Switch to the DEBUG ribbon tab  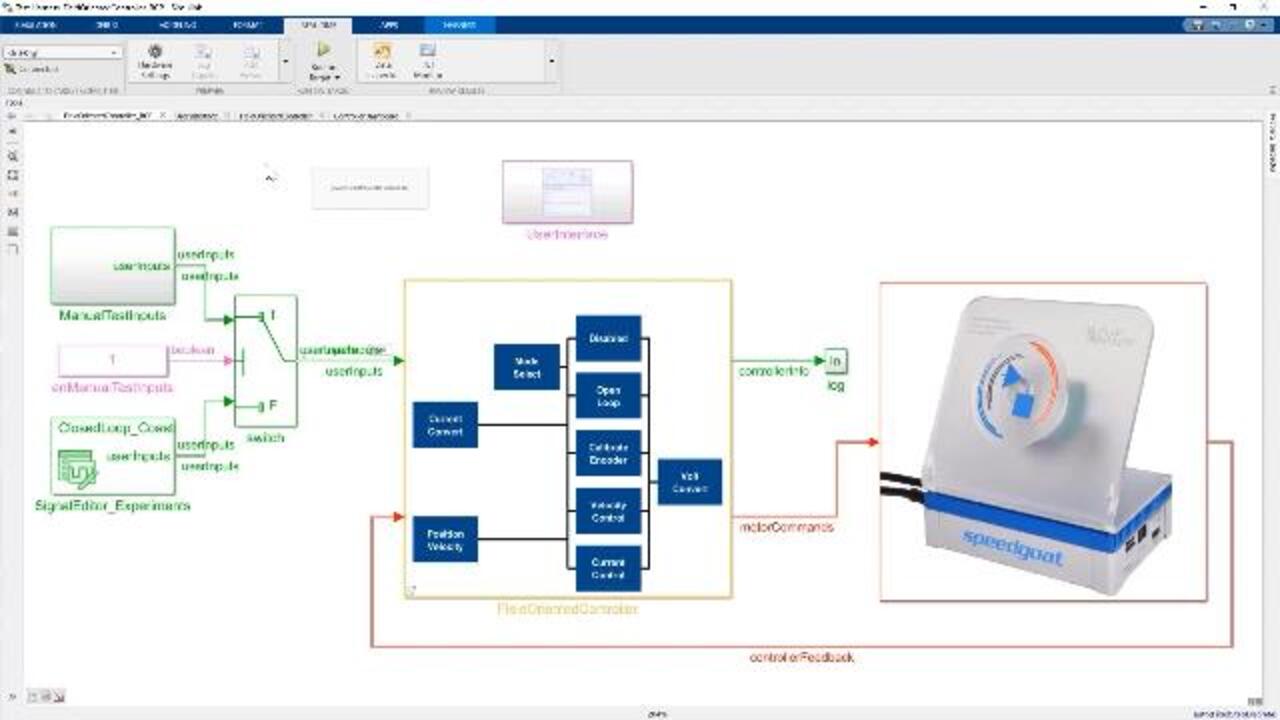point(105,25)
